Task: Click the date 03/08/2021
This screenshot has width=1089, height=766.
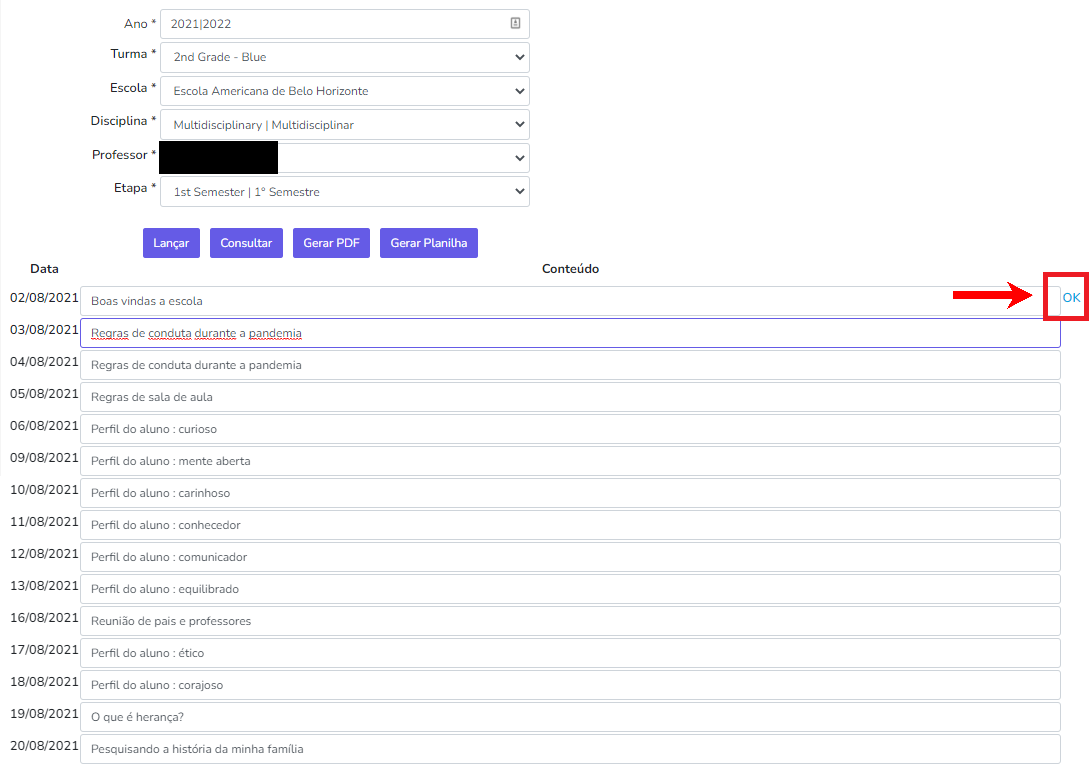Action: pyautogui.click(x=44, y=329)
